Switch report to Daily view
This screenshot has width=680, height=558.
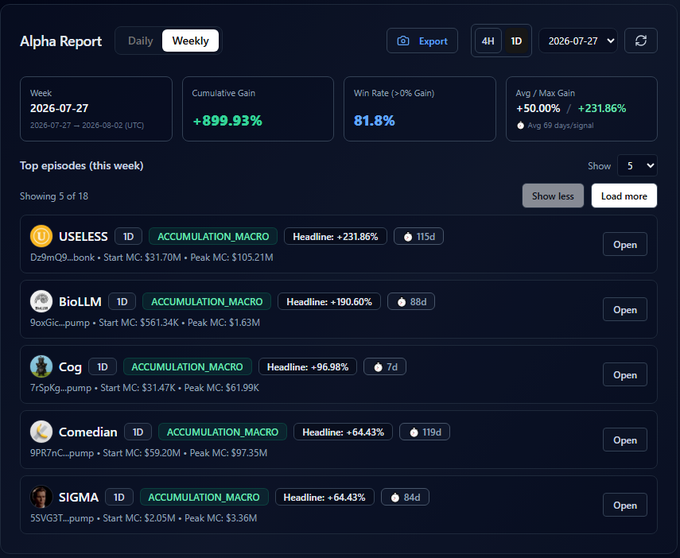tap(140, 41)
